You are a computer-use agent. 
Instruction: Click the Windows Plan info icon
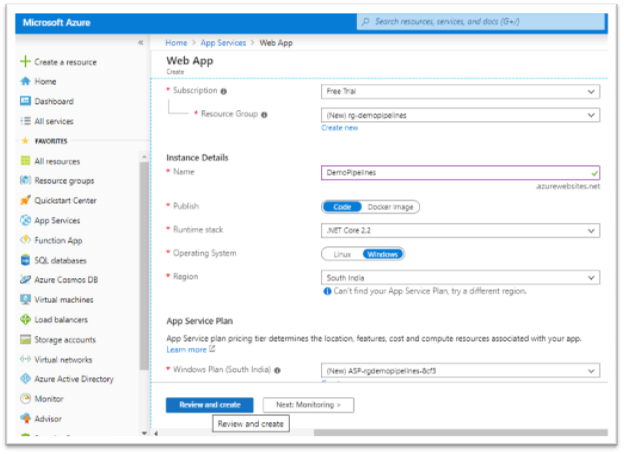(x=277, y=370)
